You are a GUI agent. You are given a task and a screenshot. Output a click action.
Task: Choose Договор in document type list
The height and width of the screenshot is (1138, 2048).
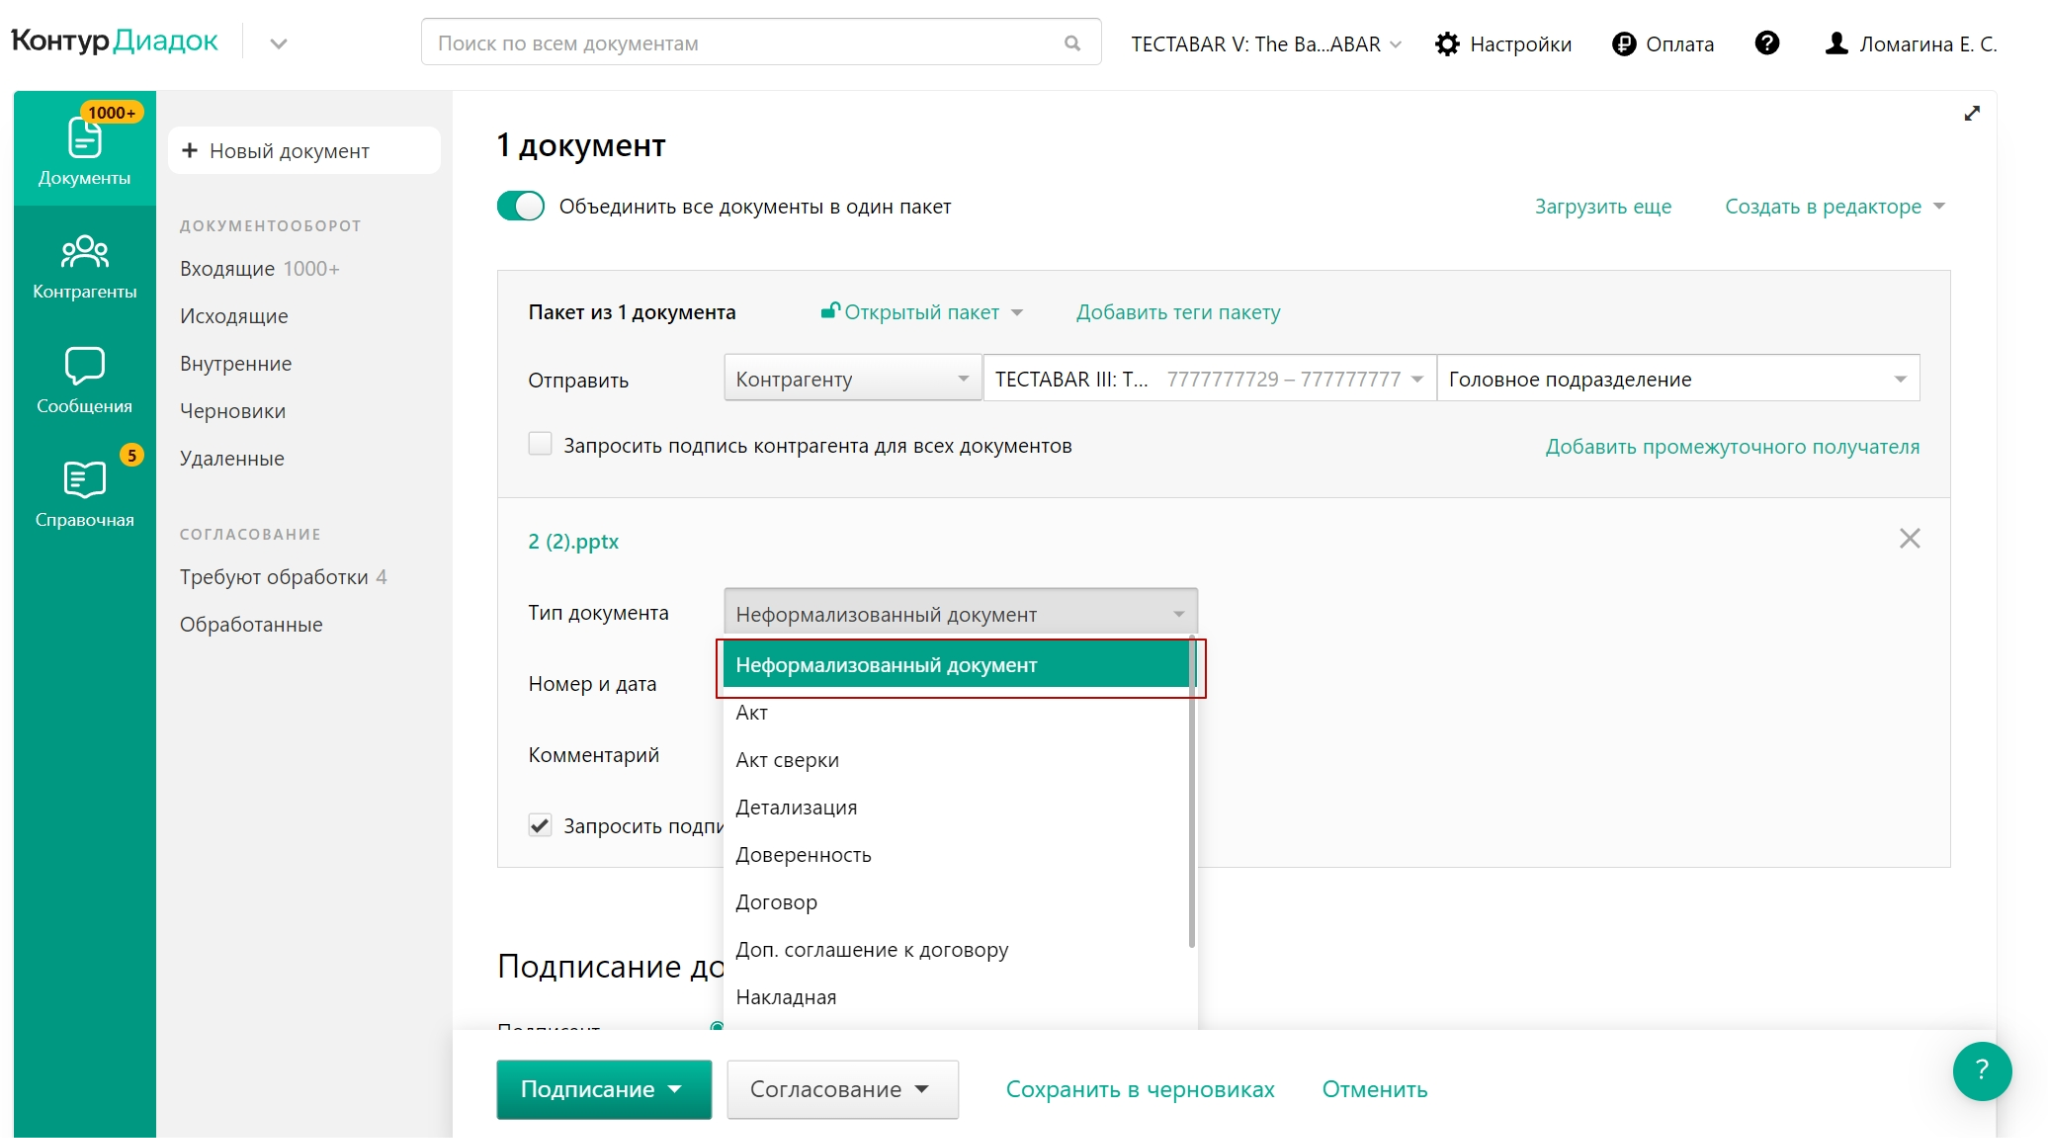click(776, 902)
